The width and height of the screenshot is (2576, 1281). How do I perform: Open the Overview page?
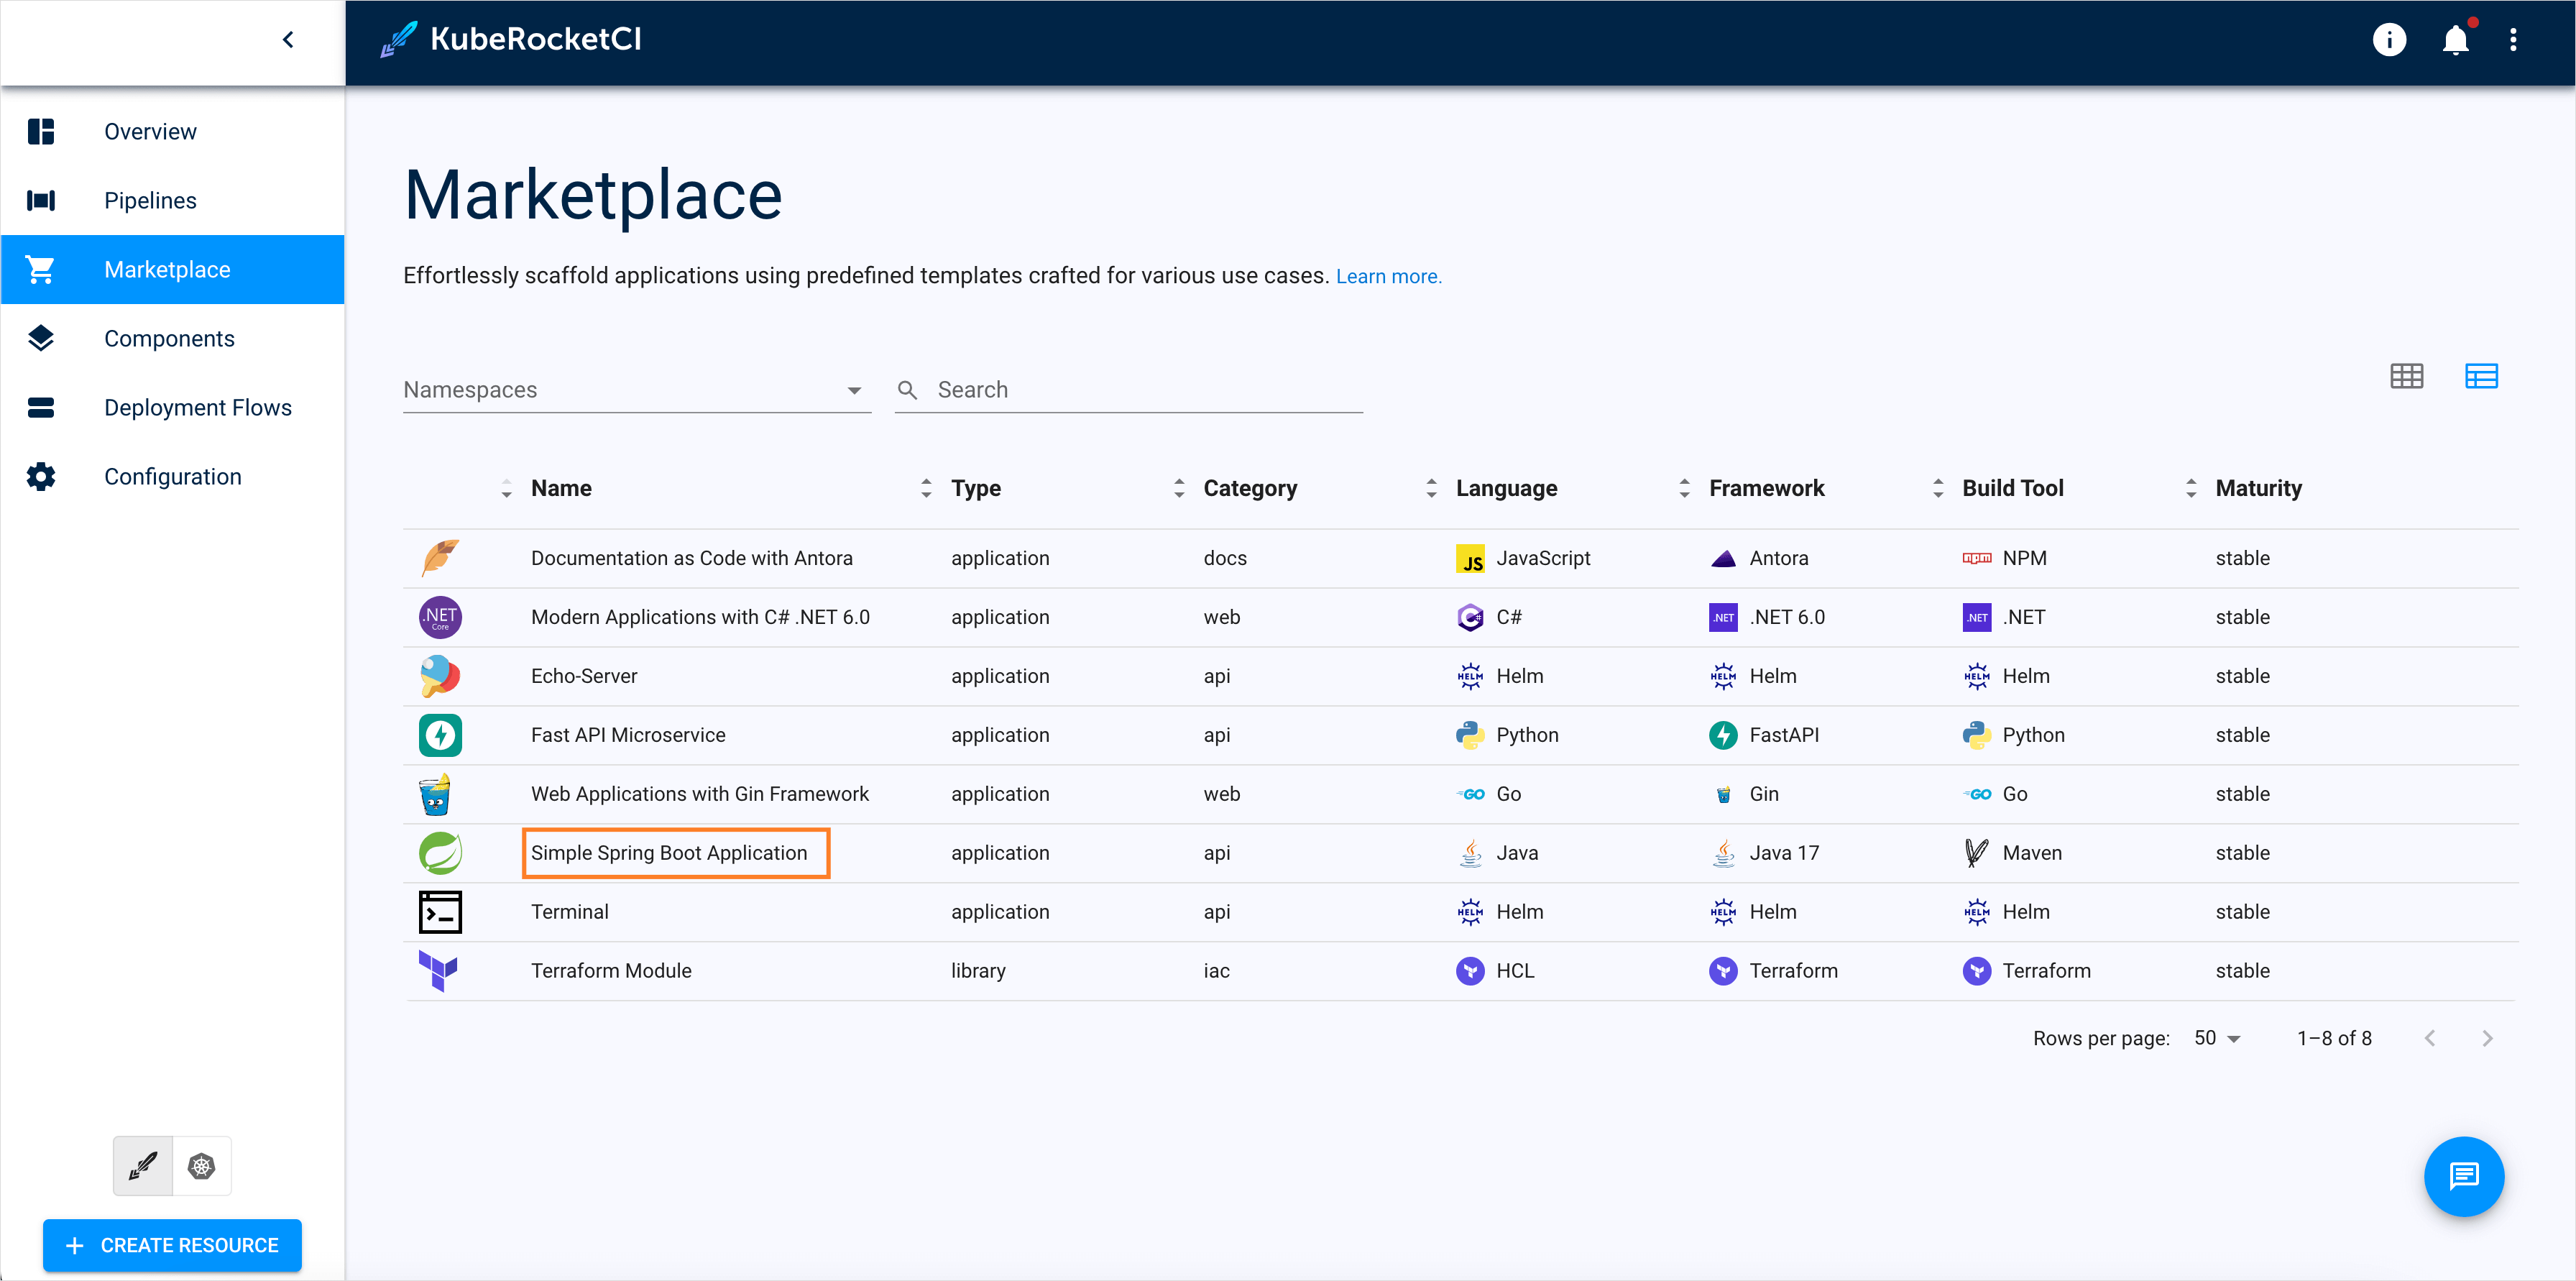(x=149, y=131)
